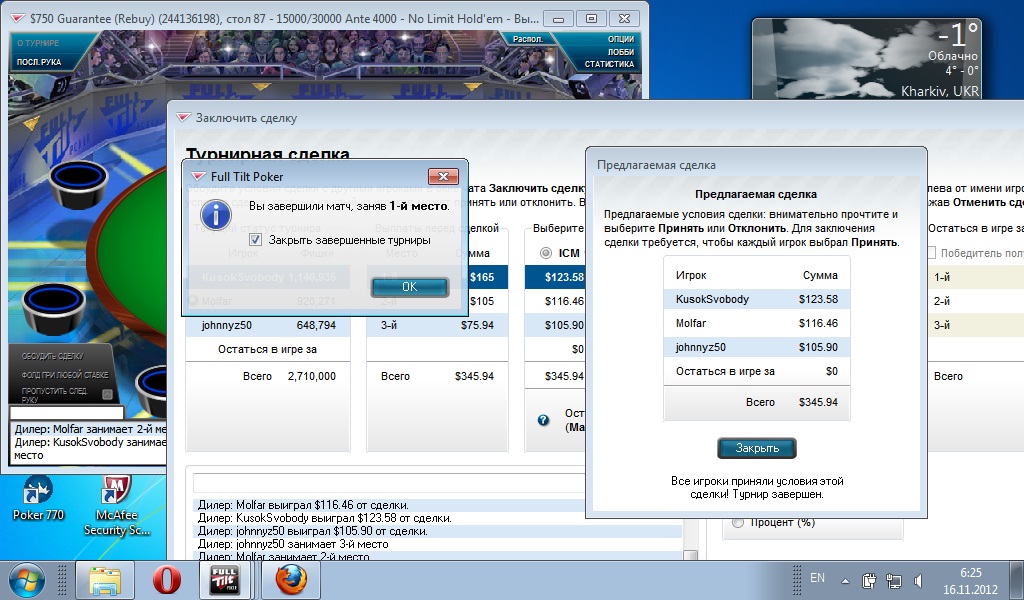The image size is (1024, 600).
Task: Click the deal chat input field
Action: point(389,483)
